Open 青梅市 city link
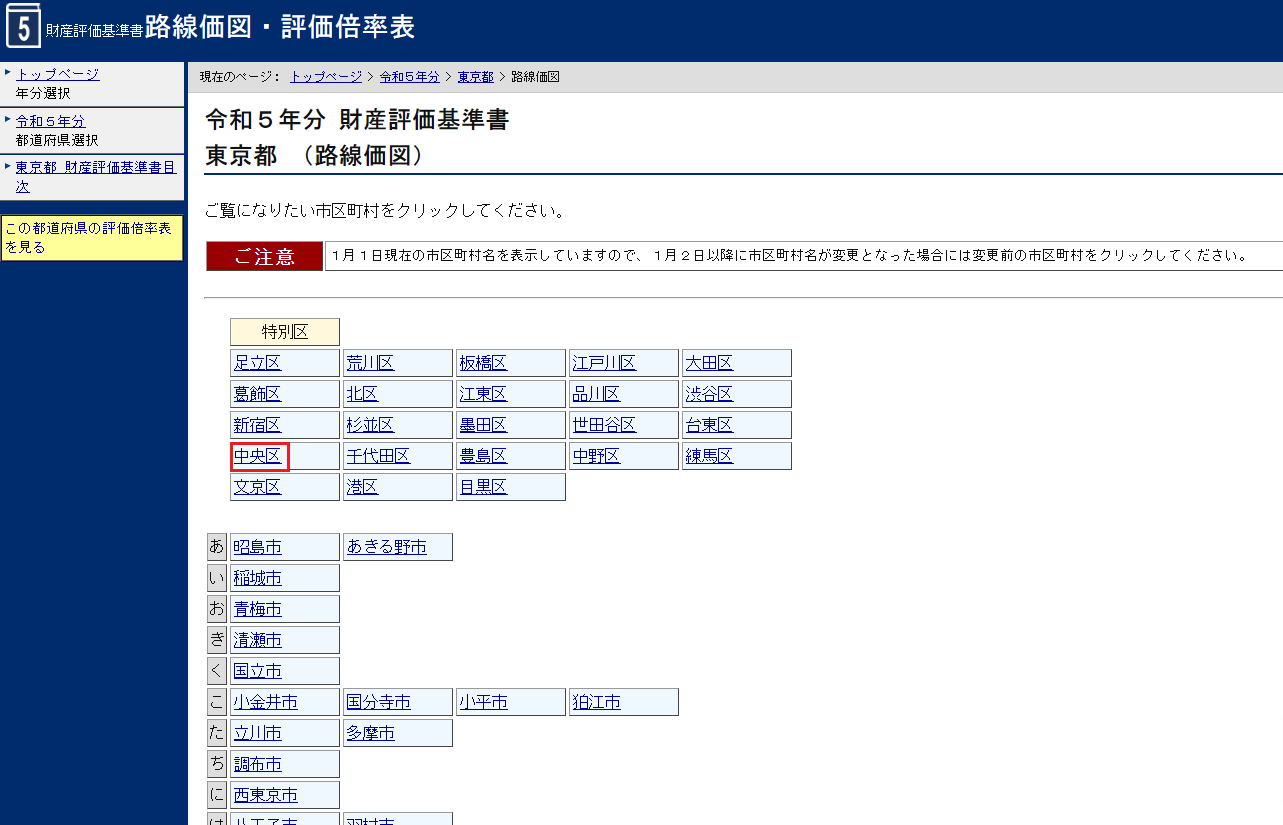The height and width of the screenshot is (825, 1283). (257, 609)
